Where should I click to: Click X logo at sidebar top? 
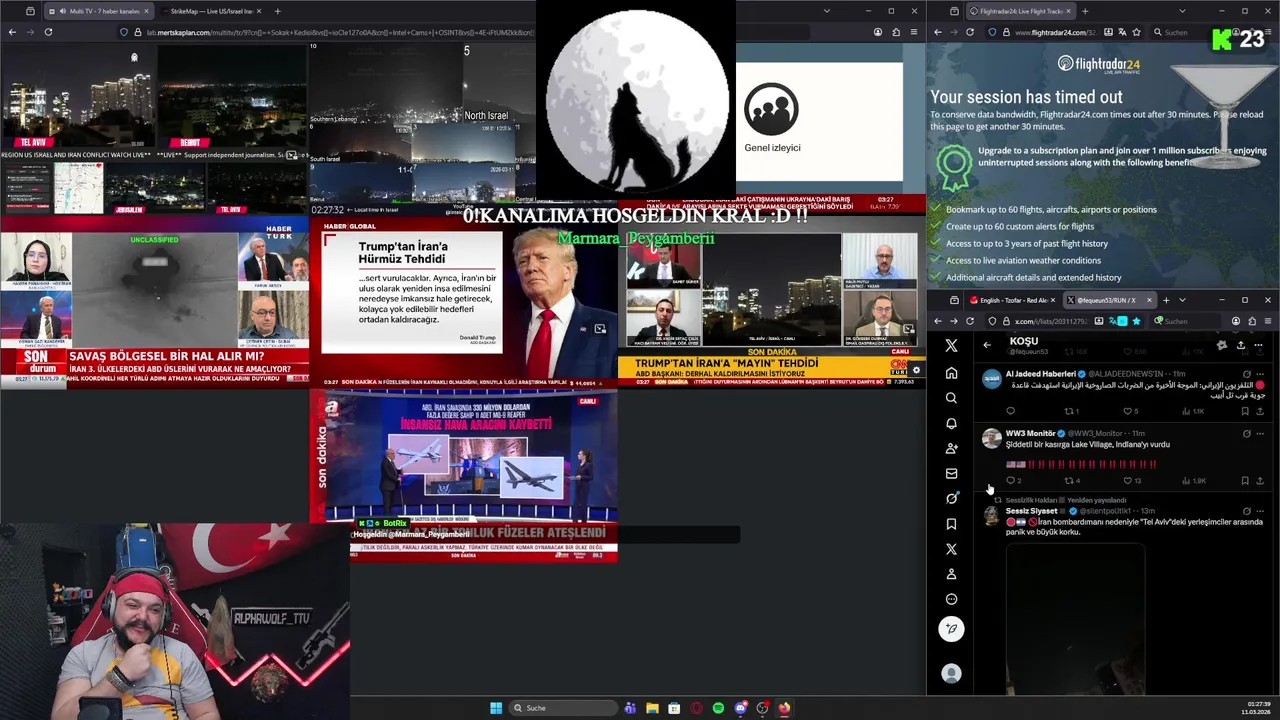951,345
